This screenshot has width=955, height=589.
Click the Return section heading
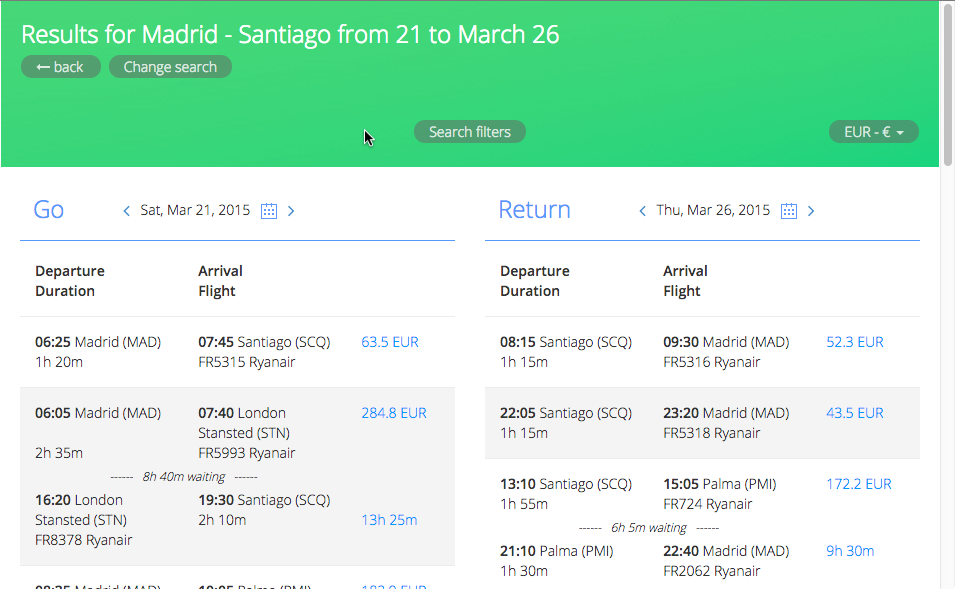535,210
